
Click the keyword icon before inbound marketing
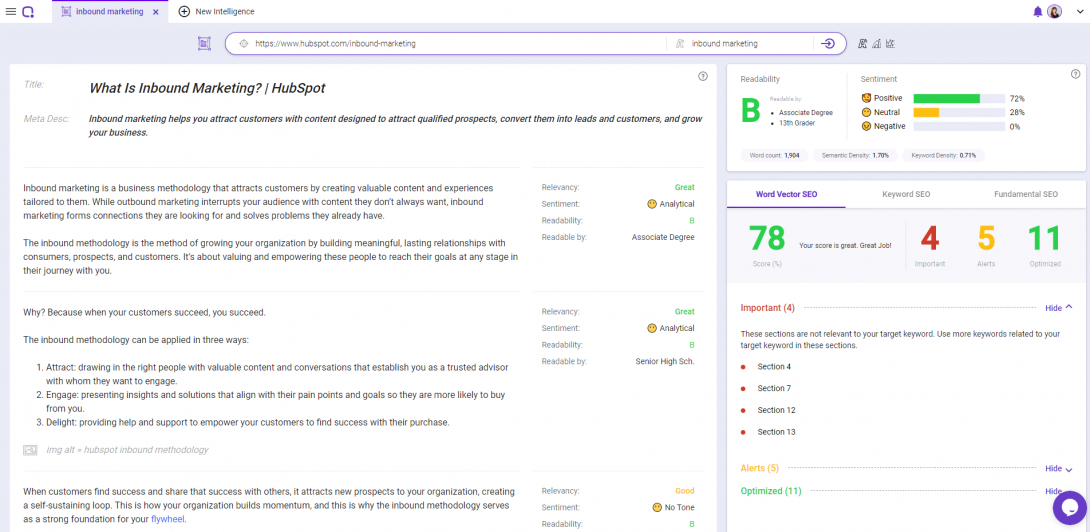pyautogui.click(x=681, y=43)
